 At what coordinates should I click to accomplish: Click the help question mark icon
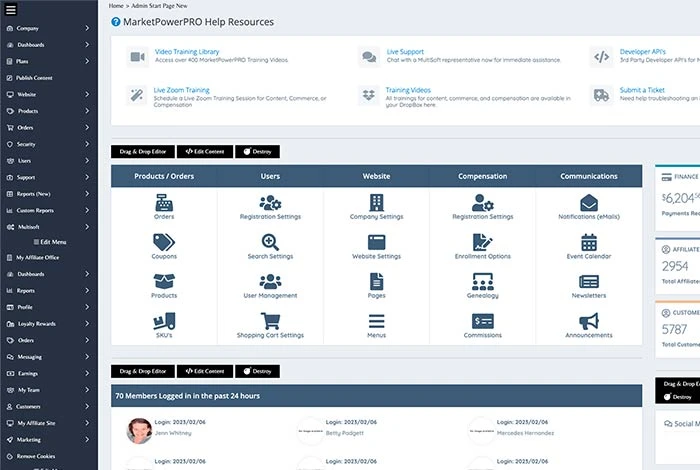(x=116, y=21)
